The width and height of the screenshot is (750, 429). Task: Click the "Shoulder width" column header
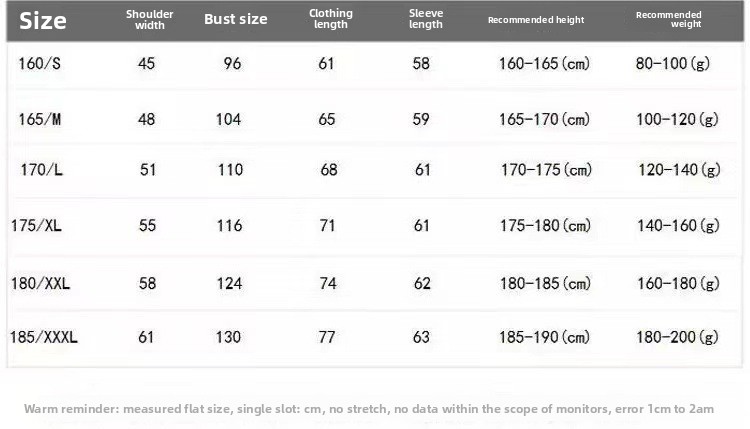coord(150,20)
